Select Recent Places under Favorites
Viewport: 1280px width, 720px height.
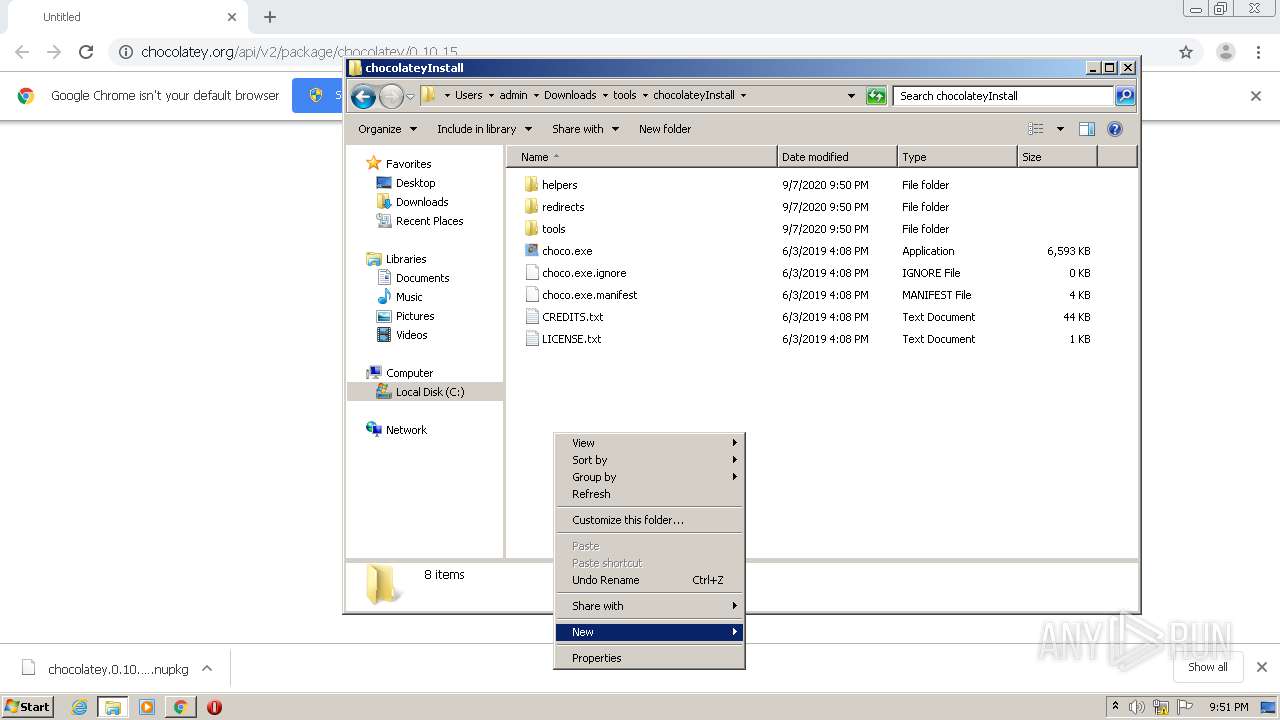click(x=430, y=221)
